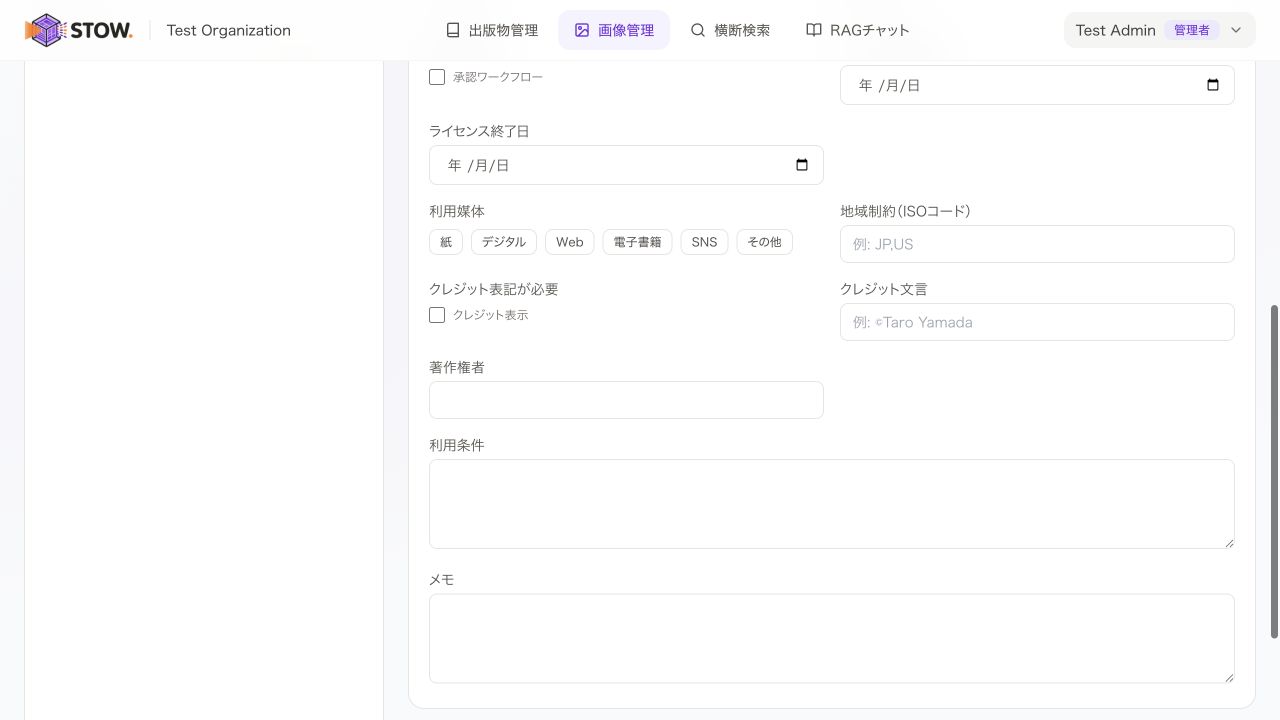Click the Test Admin user name
Image resolution: width=1280 pixels, height=720 pixels.
pyautogui.click(x=1116, y=30)
